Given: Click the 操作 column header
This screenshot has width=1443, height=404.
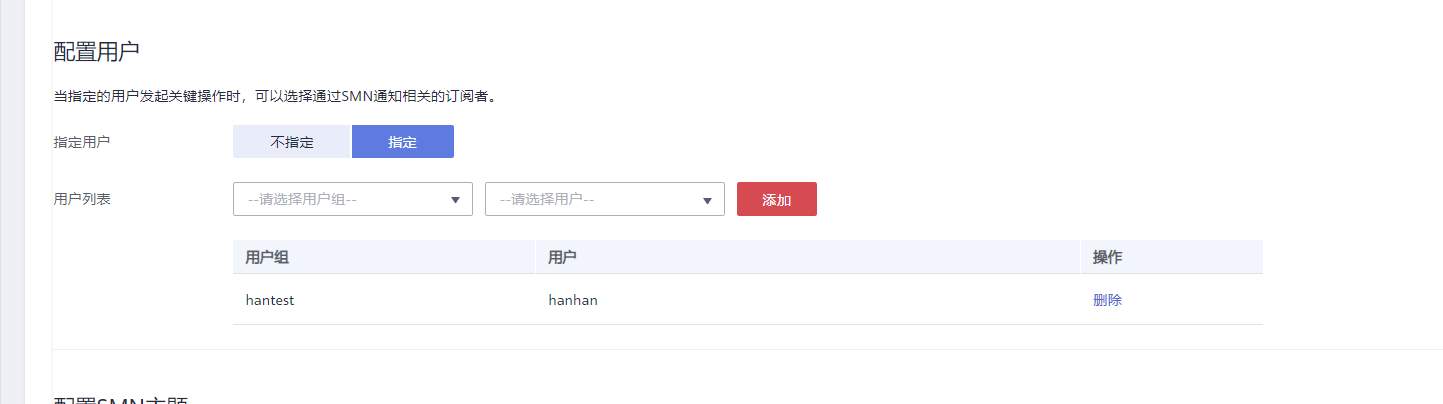Looking at the screenshot, I should pos(1107,258).
